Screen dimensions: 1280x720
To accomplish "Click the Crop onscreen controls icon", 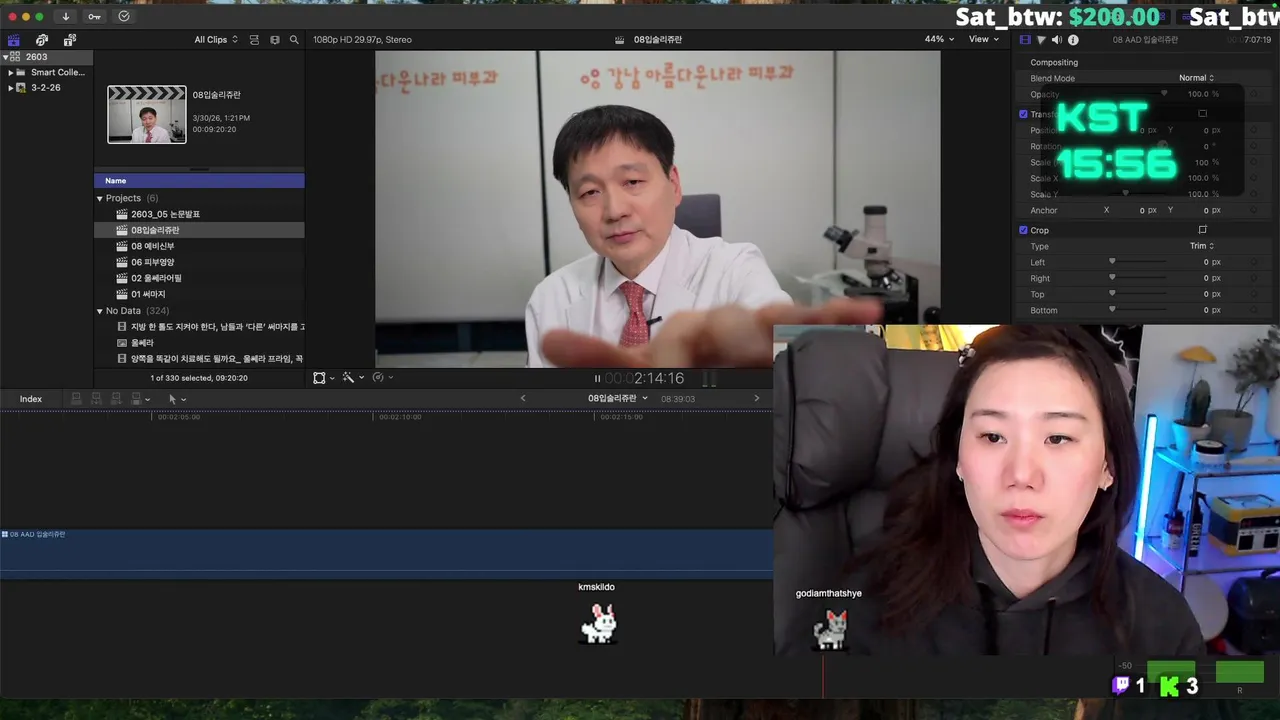I will [1202, 230].
